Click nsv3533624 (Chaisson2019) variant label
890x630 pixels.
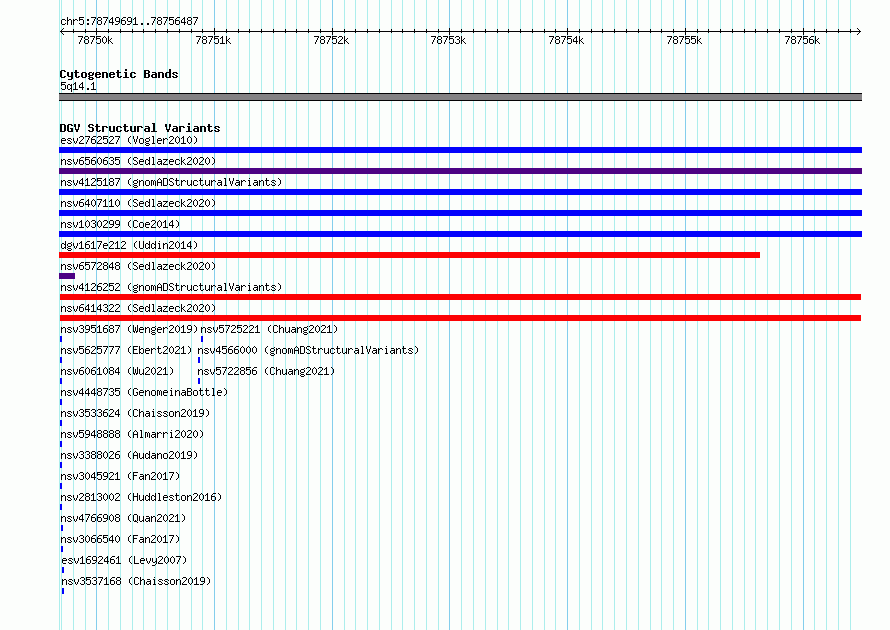(x=135, y=413)
